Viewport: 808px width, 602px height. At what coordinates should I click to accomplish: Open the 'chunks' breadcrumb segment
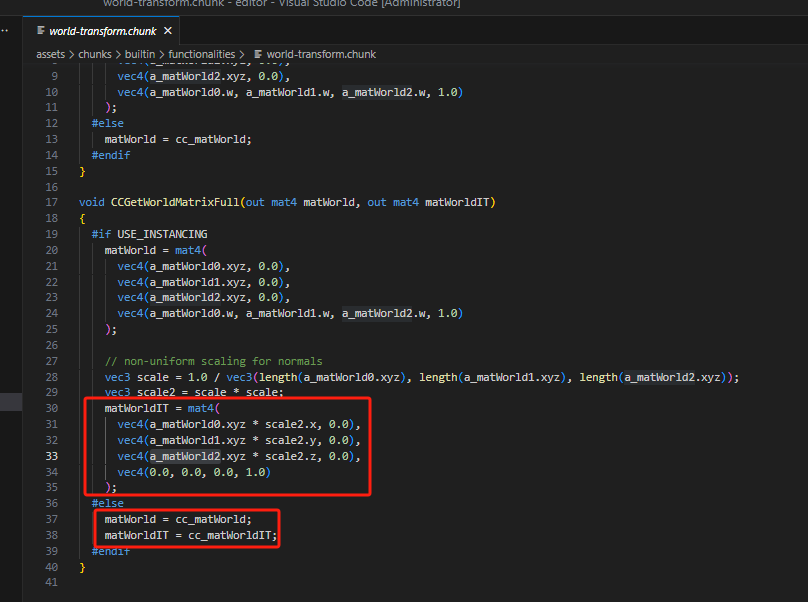click(x=95, y=54)
